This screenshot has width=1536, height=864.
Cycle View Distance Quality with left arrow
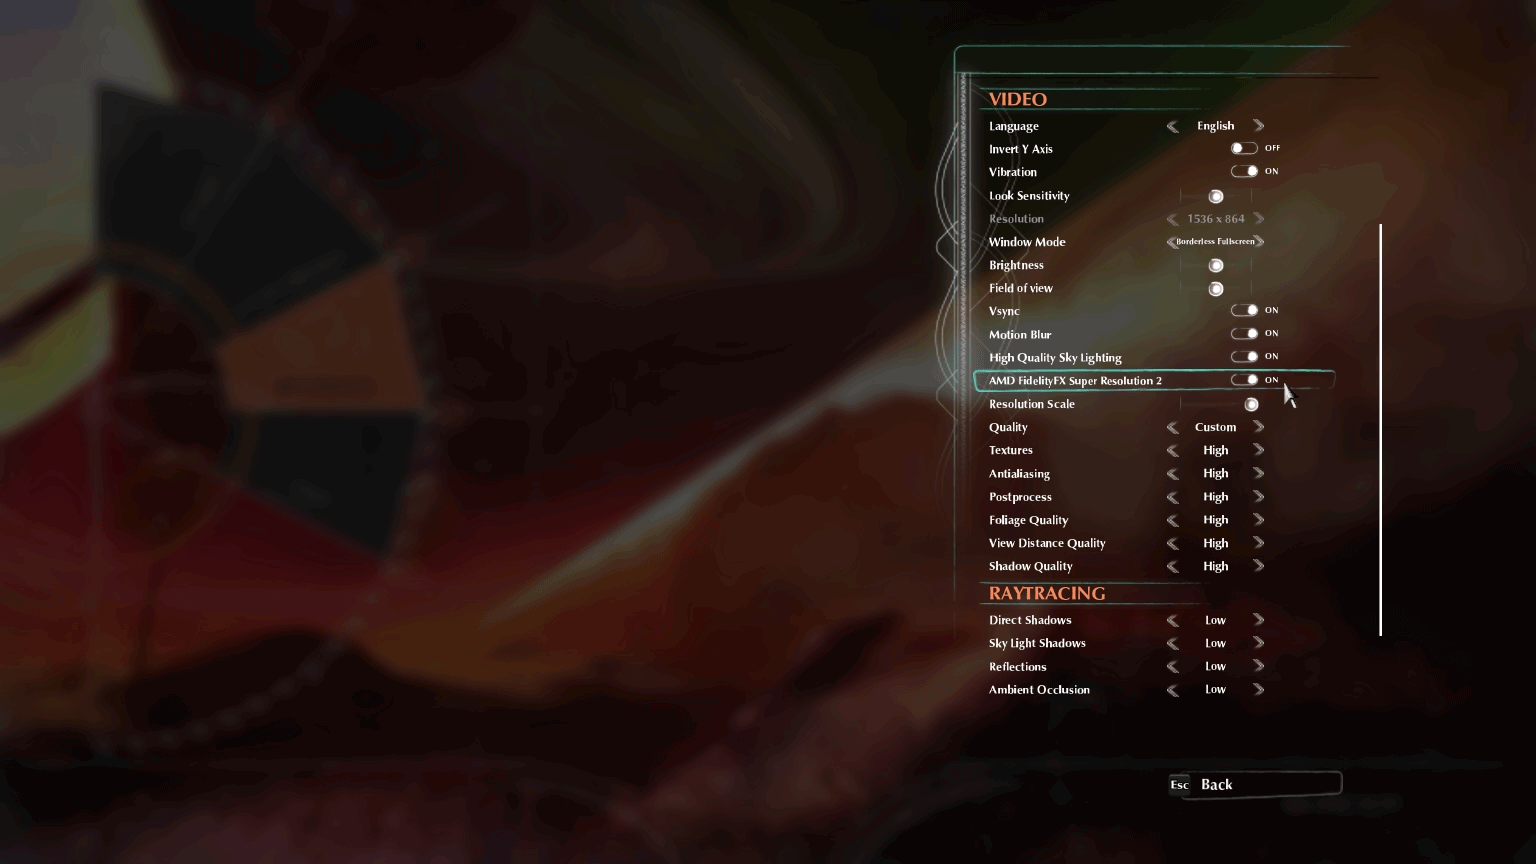coord(1172,543)
